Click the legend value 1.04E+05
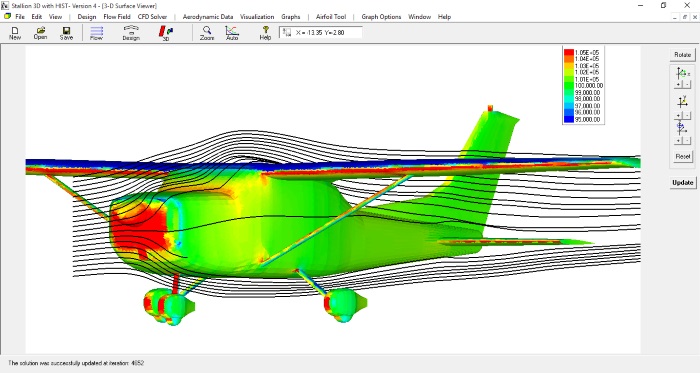The height and width of the screenshot is (373, 700). [x=587, y=59]
